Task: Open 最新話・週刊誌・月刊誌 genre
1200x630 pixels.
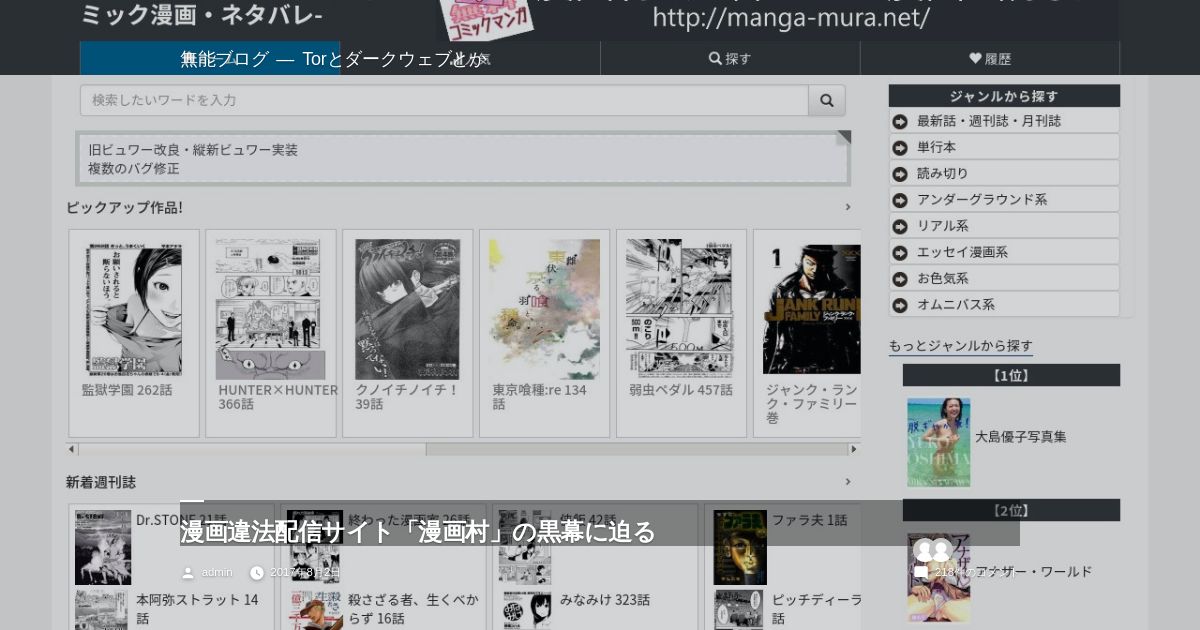Action: pos(1004,121)
